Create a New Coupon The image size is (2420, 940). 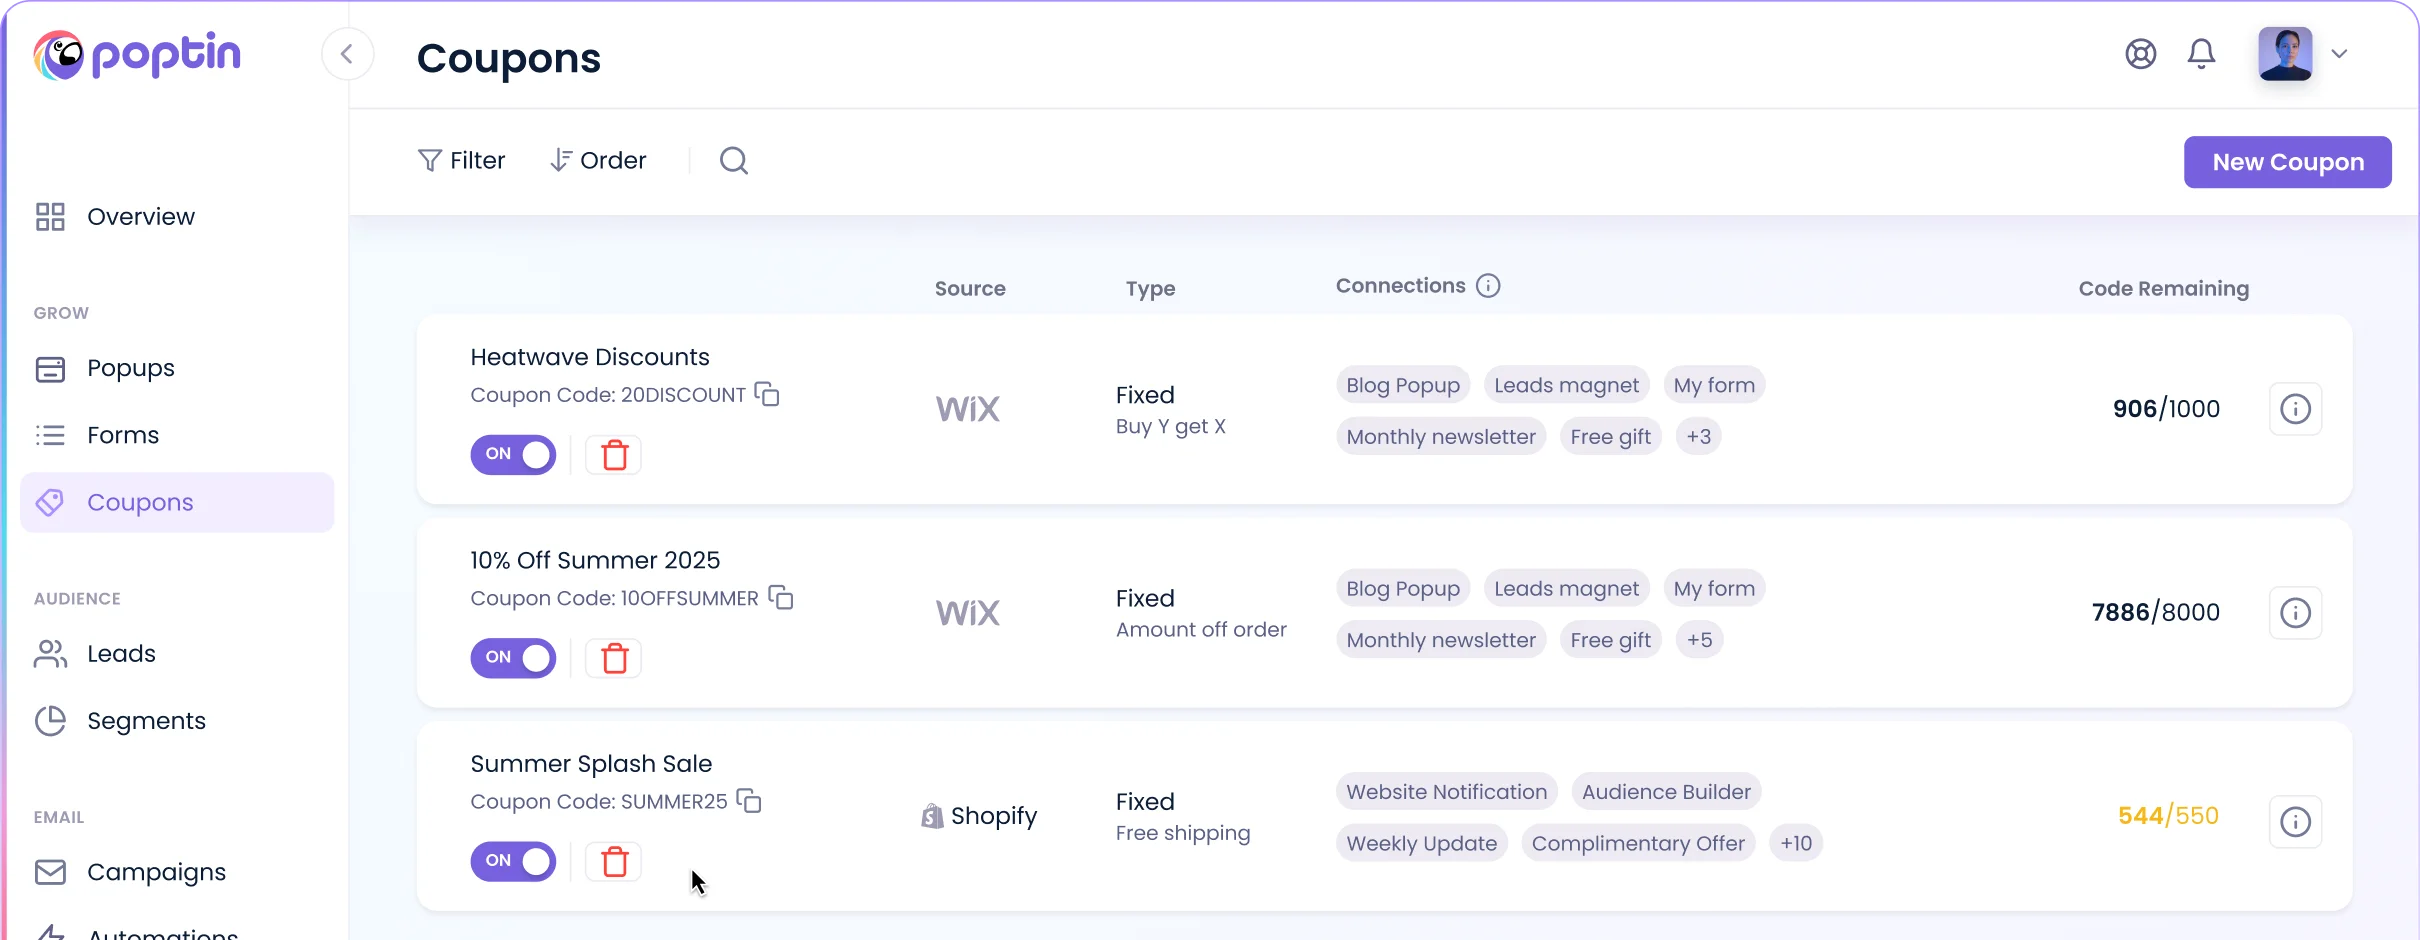(x=2287, y=162)
